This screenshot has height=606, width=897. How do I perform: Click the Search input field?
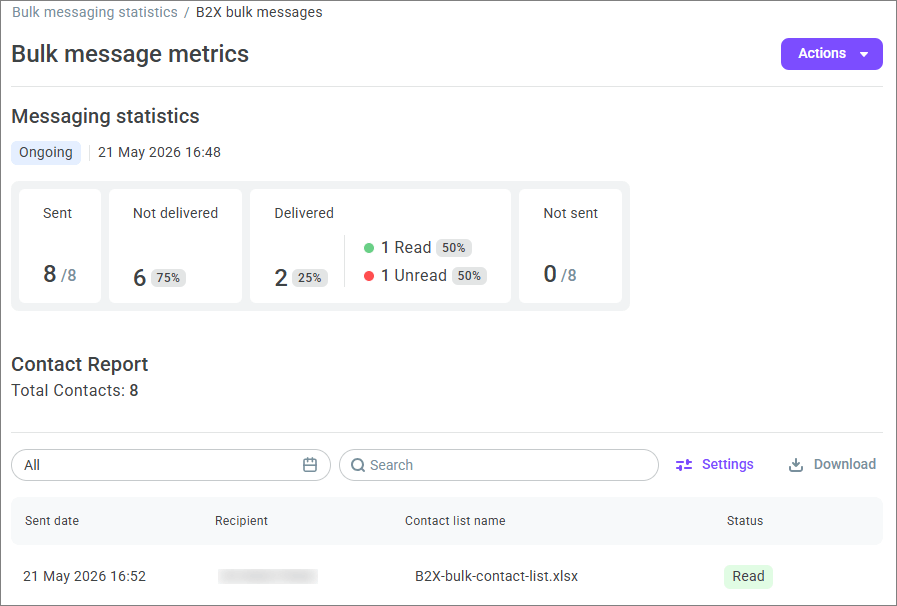point(499,465)
